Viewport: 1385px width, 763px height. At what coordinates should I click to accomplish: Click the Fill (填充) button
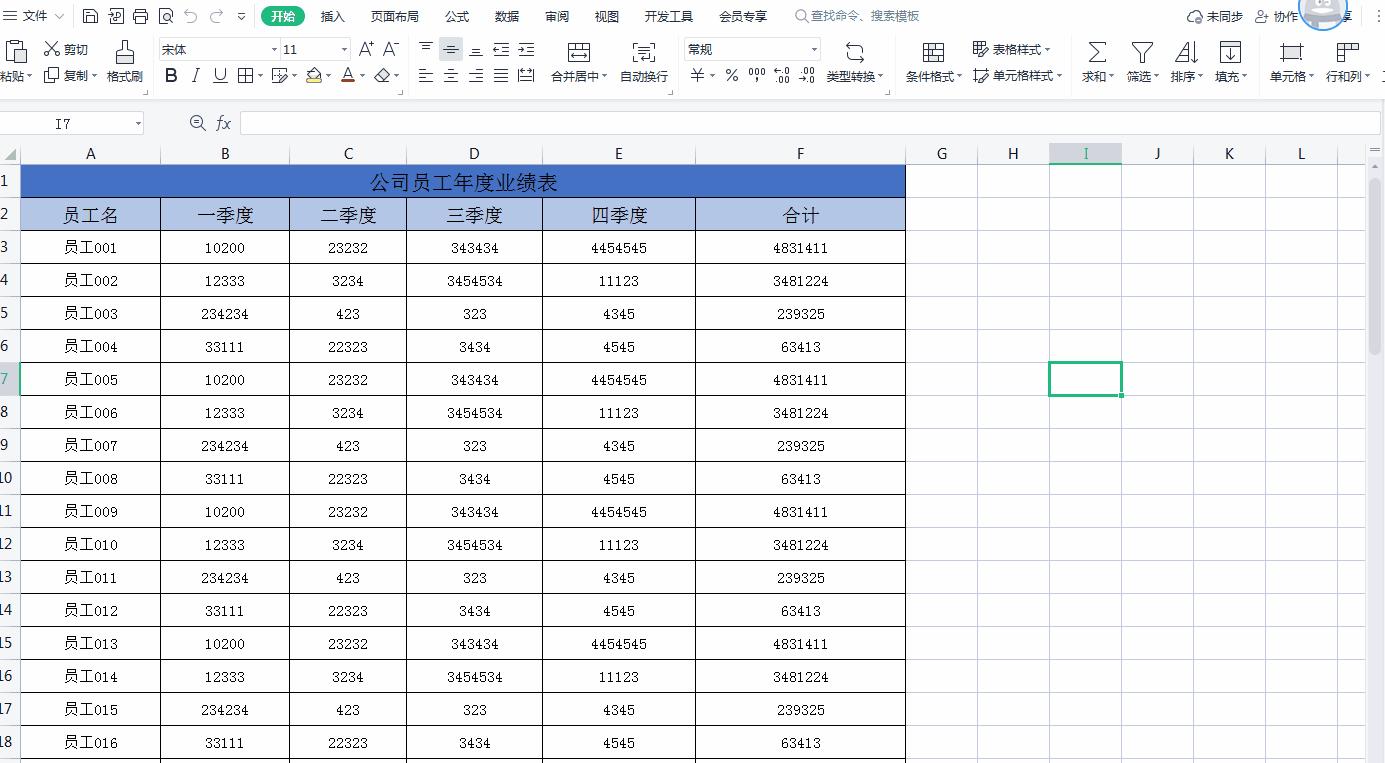click(x=1231, y=61)
